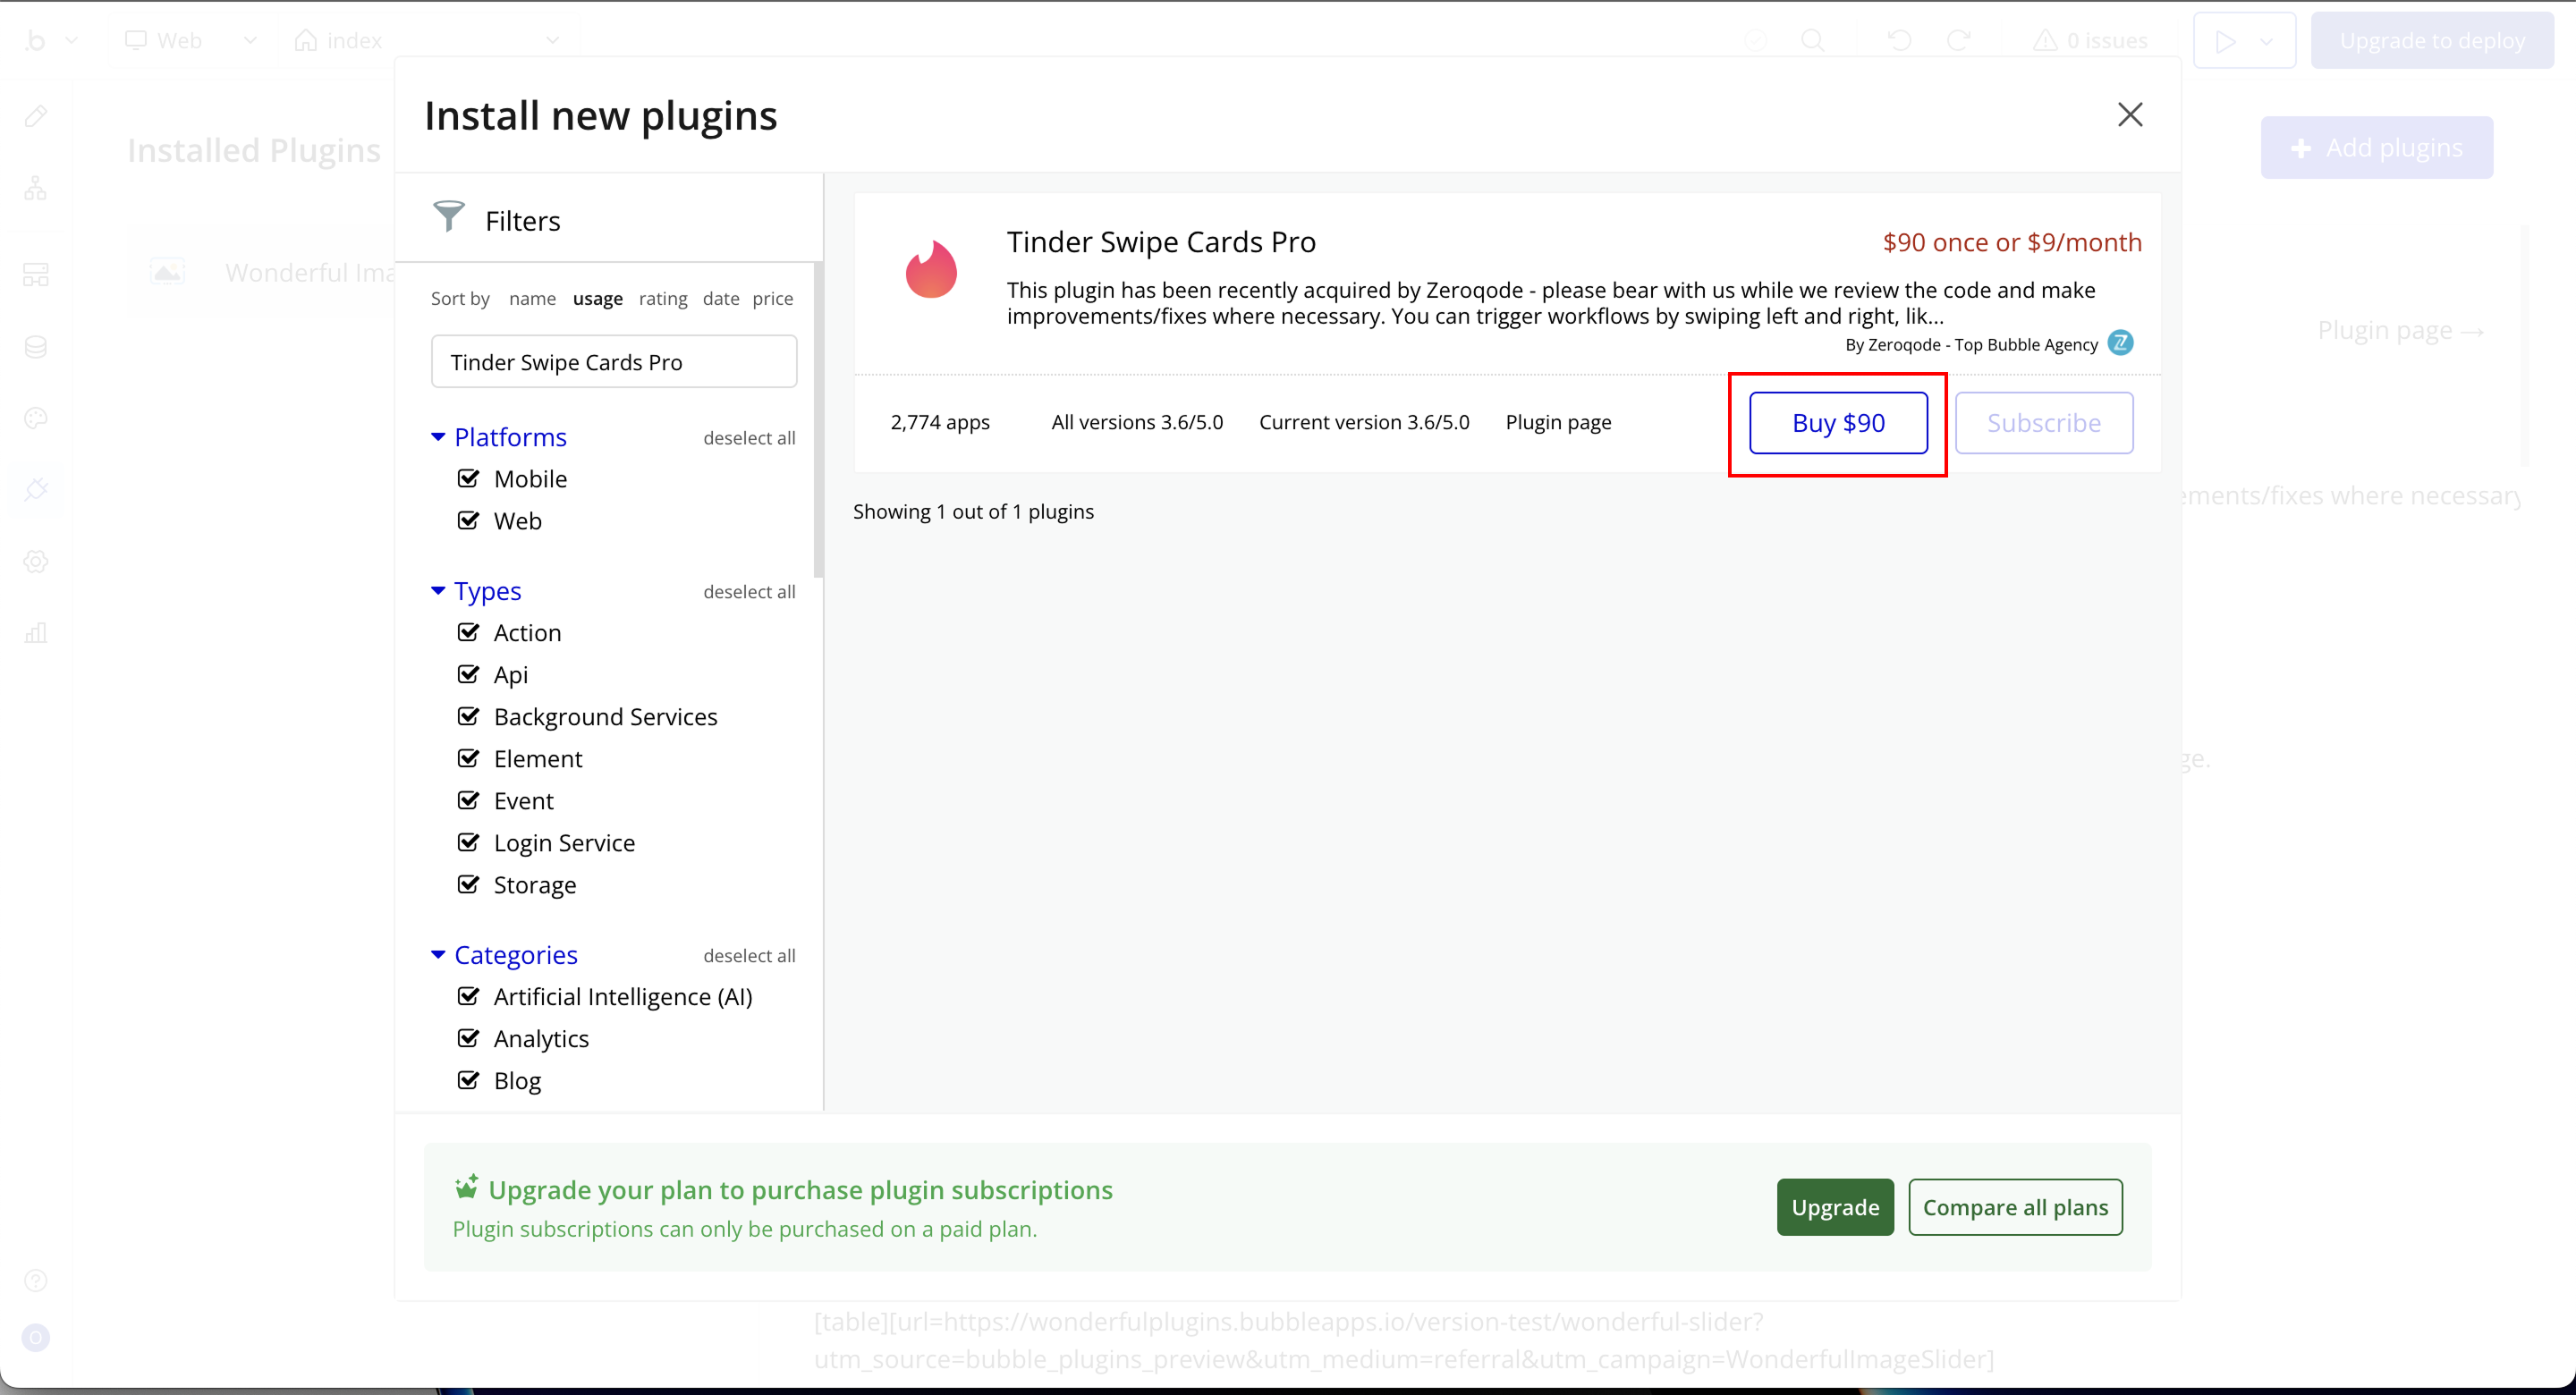2576x1395 pixels.
Task: Click the plugin search input field
Action: tap(614, 362)
